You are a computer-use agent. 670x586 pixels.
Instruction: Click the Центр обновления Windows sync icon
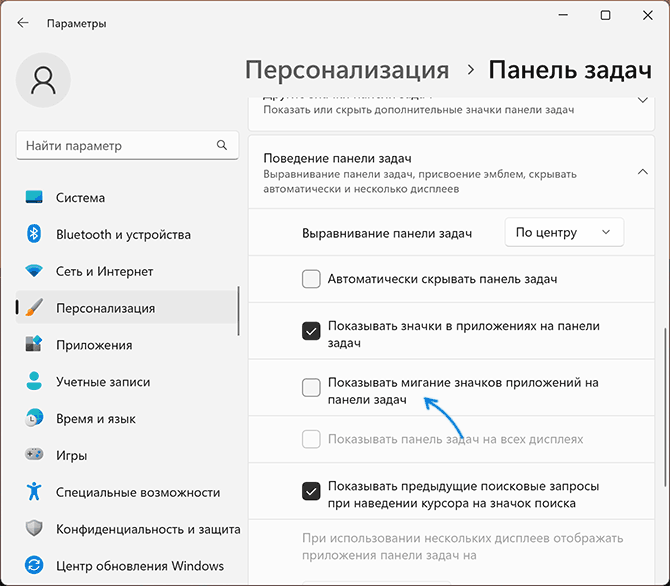[34, 565]
